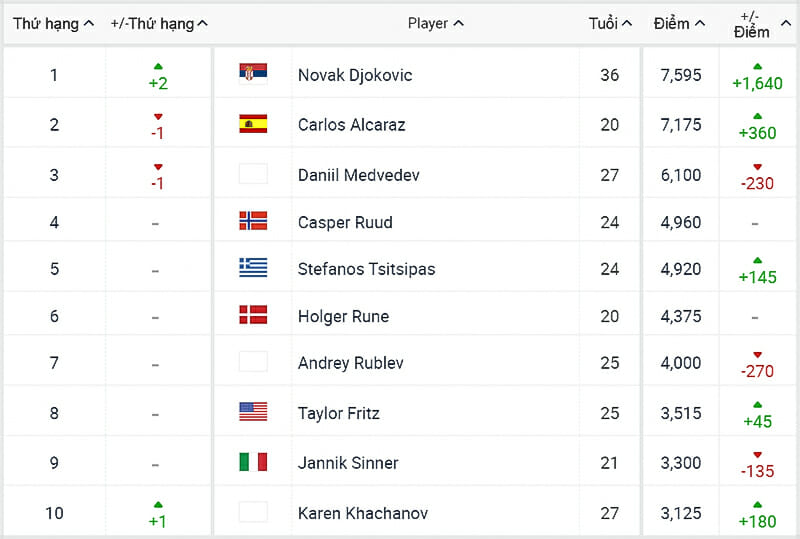Viewport: 800px width, 539px height.
Task: Sort by +/-Thứ hạng column
Action: pyautogui.click(x=159, y=23)
